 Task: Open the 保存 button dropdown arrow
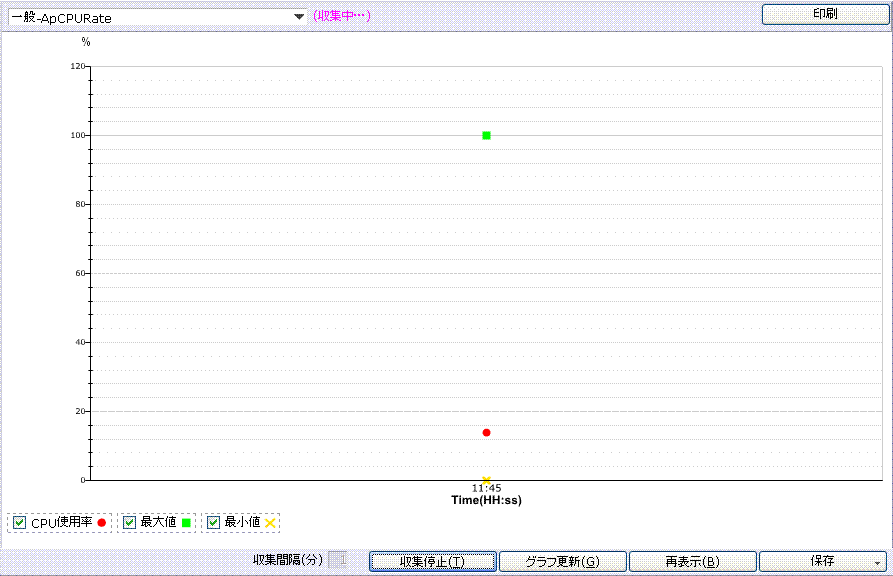(877, 562)
